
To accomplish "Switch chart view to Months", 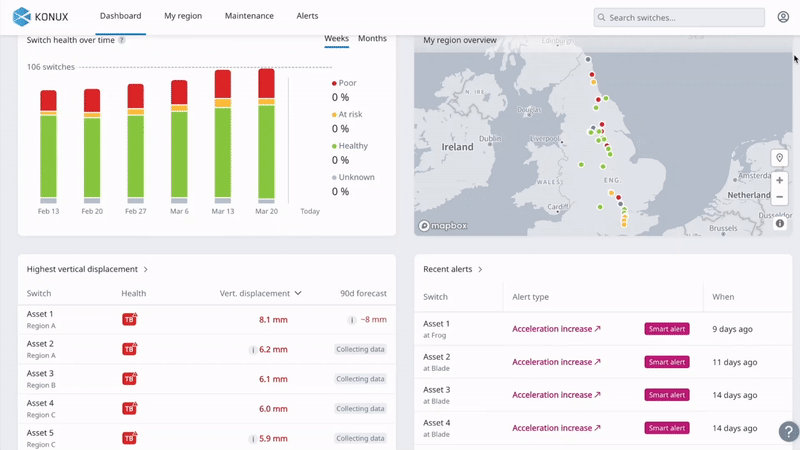I will pos(372,38).
